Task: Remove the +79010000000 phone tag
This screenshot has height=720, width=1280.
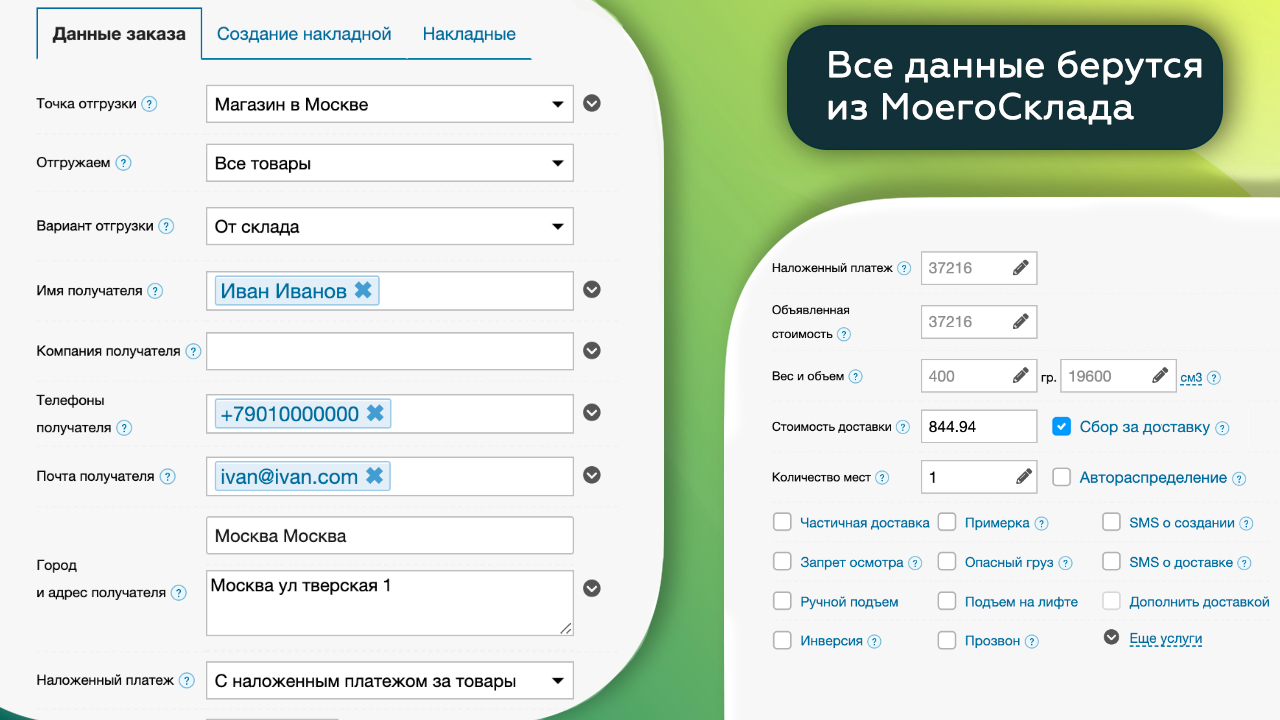Action: click(x=375, y=413)
